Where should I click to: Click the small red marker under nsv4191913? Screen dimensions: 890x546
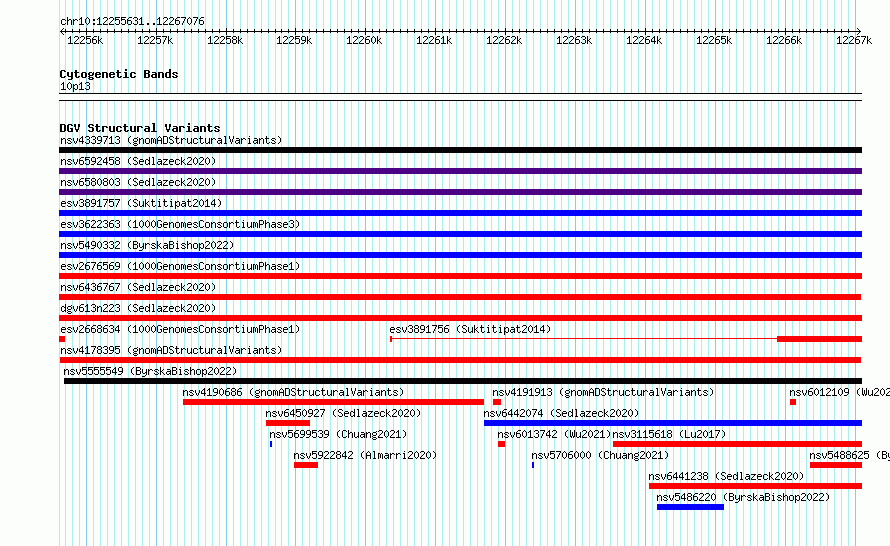(497, 402)
